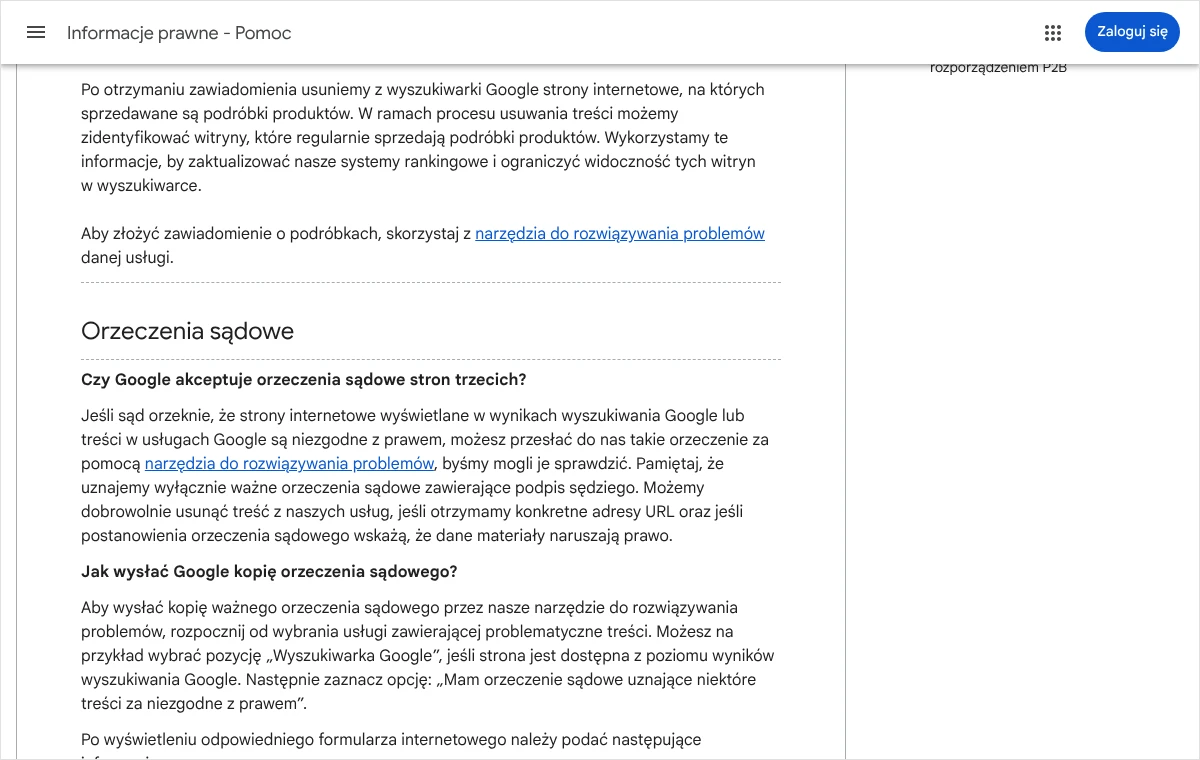Click the question Jak wysłać Google kopię orzeczenia sądowego?
Image resolution: width=1200 pixels, height=760 pixels.
pos(269,572)
